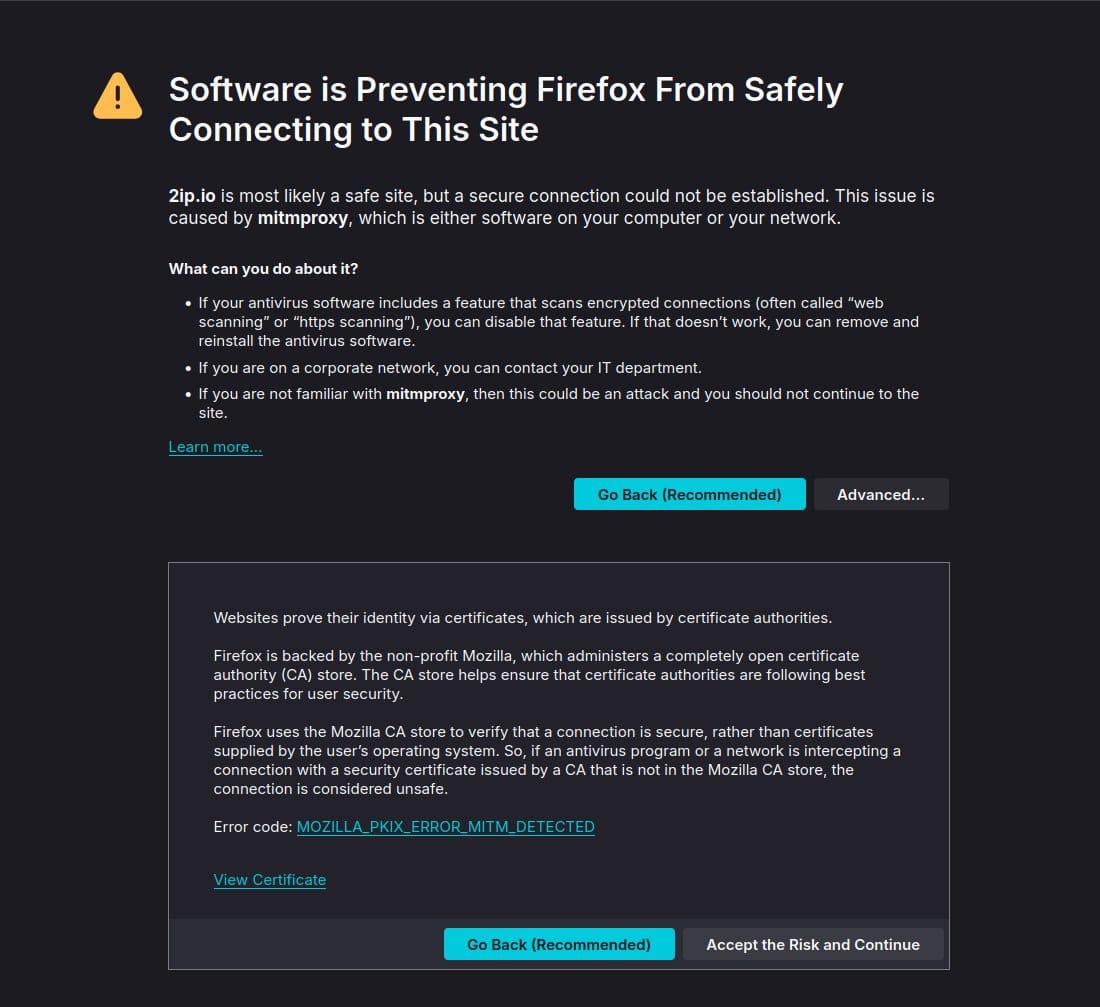
Task: Open the Learn more... link
Action: pyautogui.click(x=215, y=447)
